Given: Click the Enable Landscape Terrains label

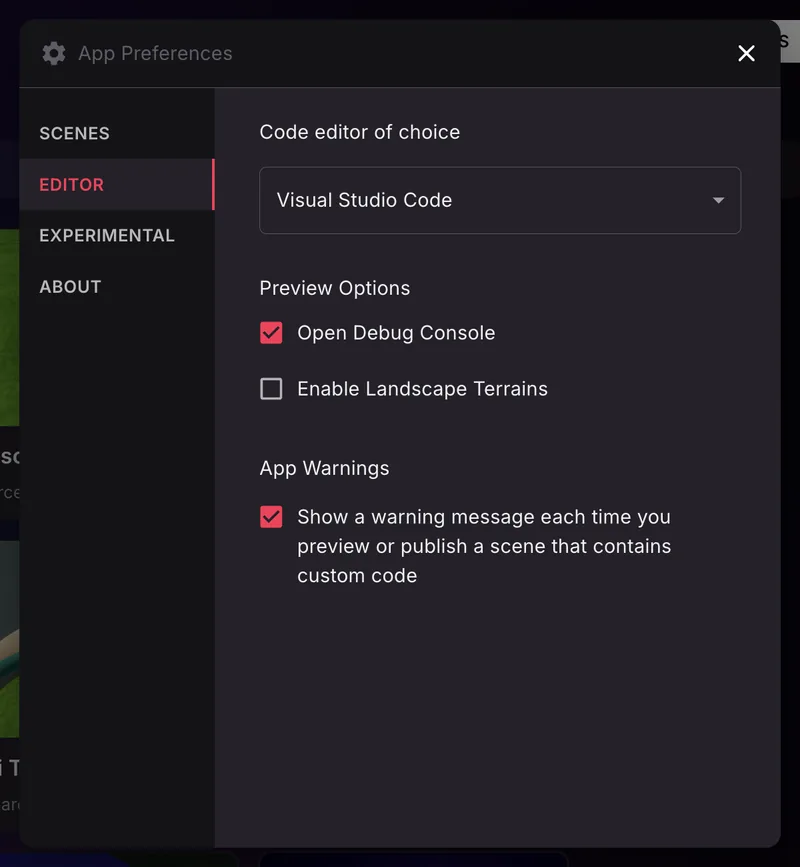Looking at the screenshot, I should pos(422,389).
